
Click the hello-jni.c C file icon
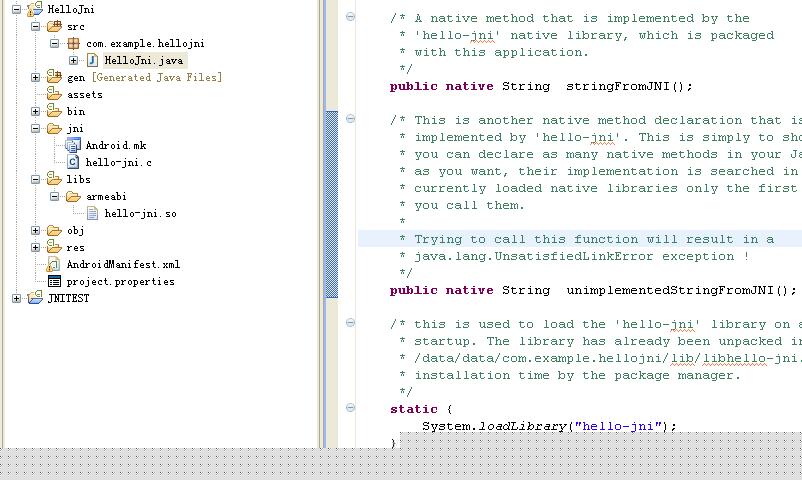[x=73, y=162]
